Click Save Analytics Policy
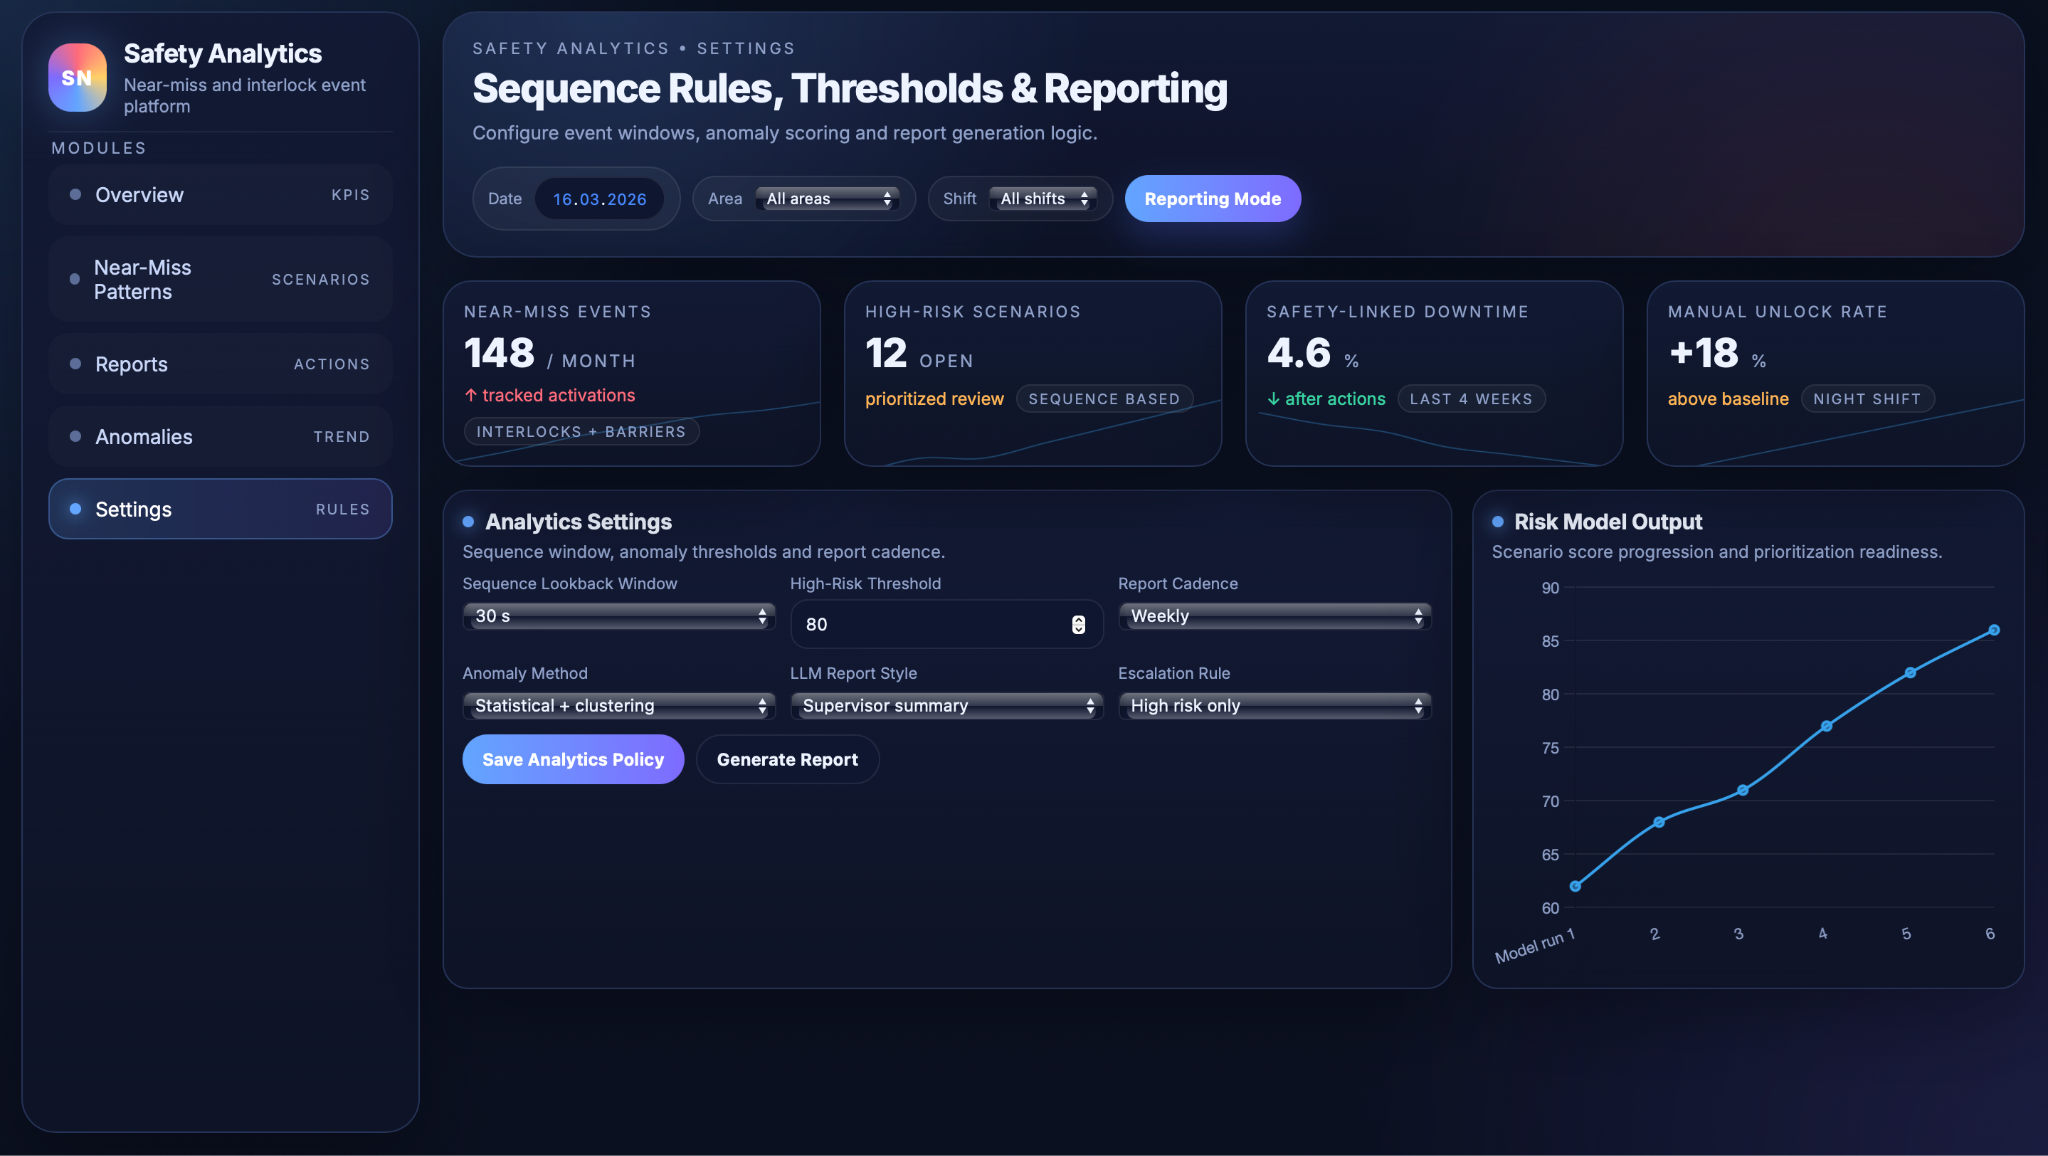2048x1156 pixels. (573, 760)
